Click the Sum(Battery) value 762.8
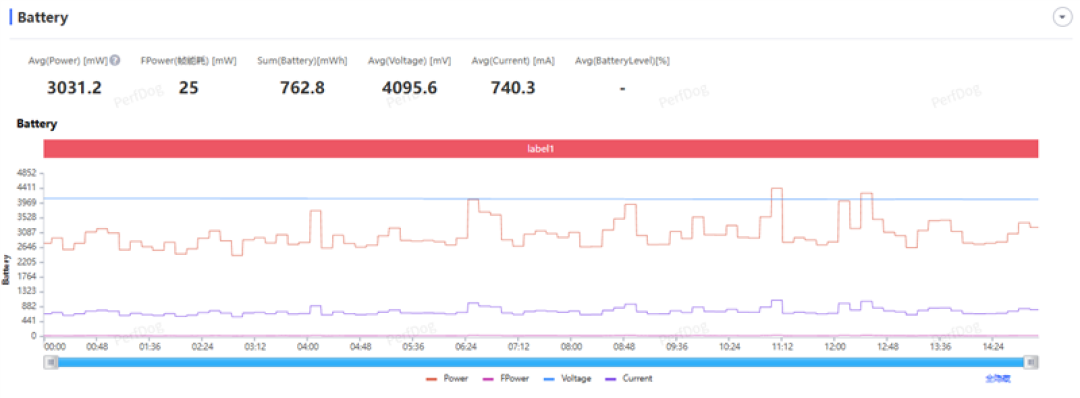The image size is (1080, 398). coord(302,88)
